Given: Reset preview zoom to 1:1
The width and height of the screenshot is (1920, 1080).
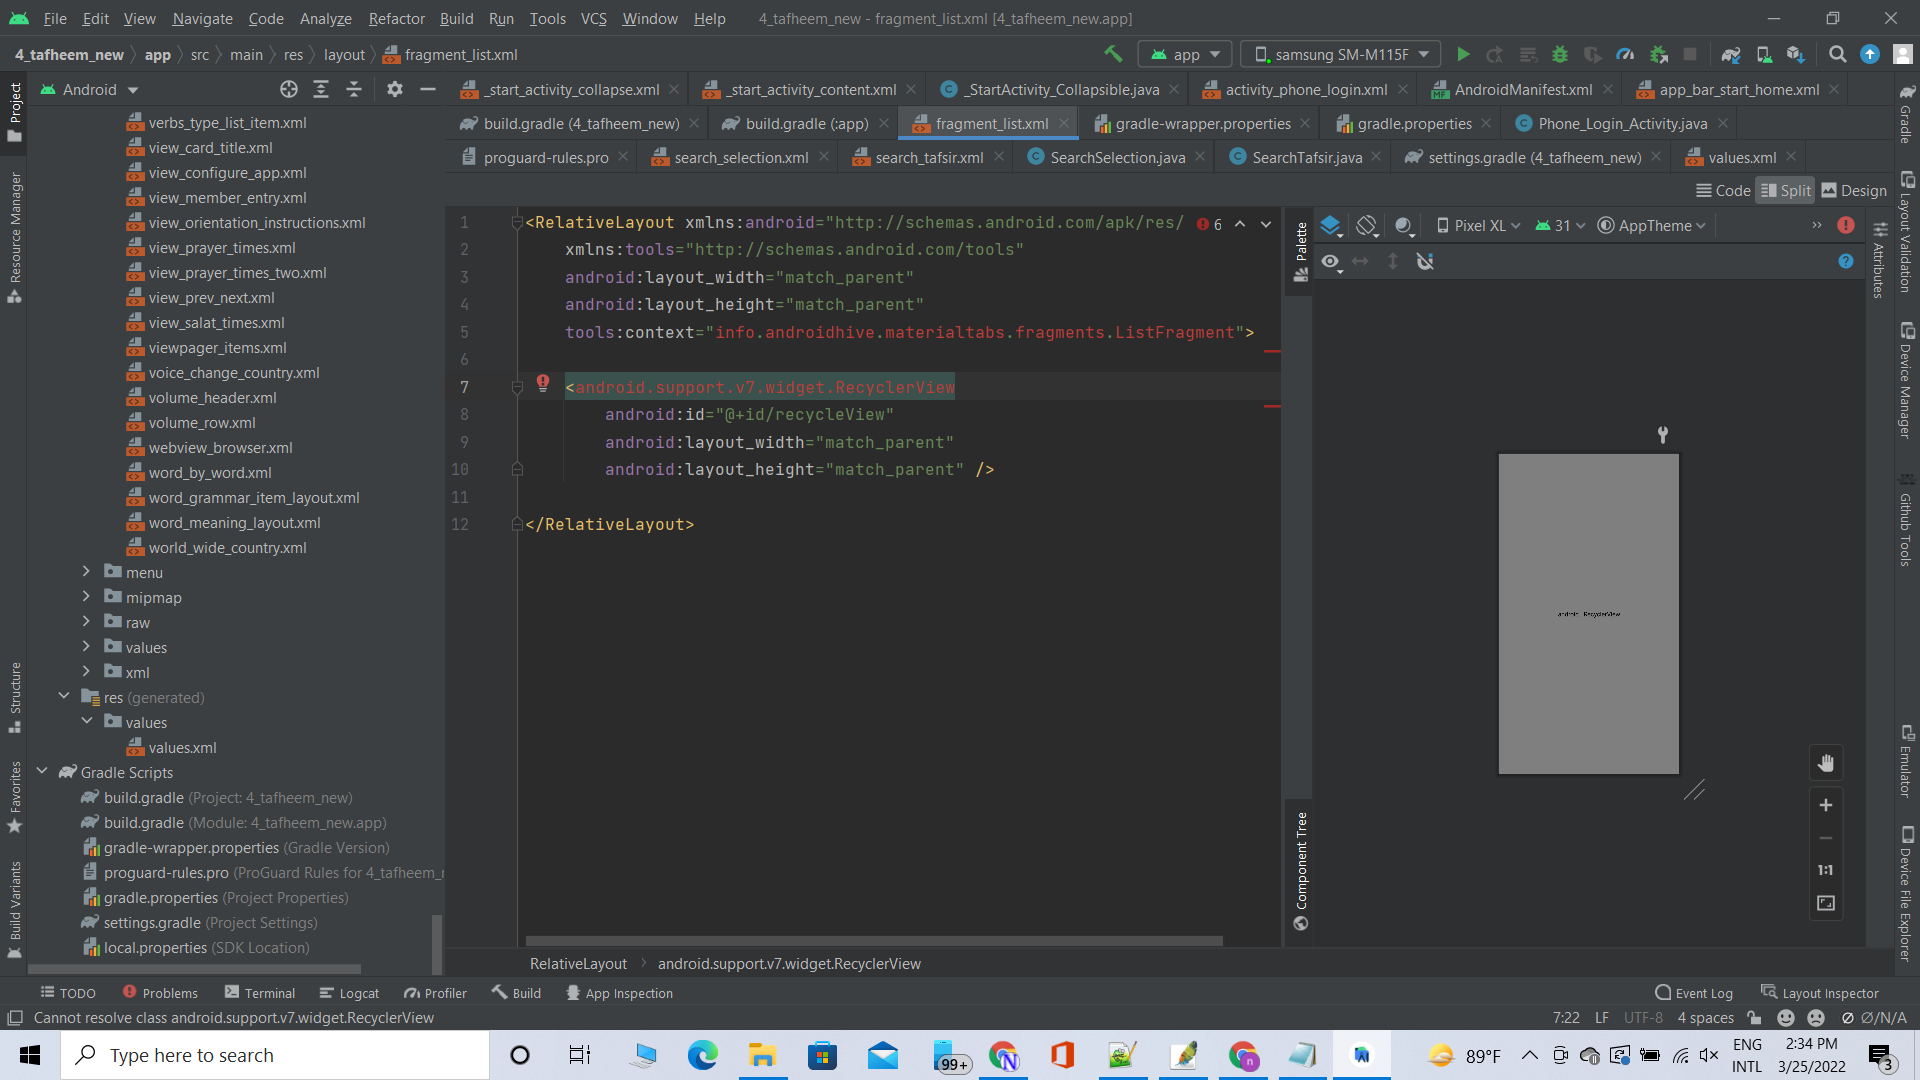Looking at the screenshot, I should pyautogui.click(x=1826, y=870).
